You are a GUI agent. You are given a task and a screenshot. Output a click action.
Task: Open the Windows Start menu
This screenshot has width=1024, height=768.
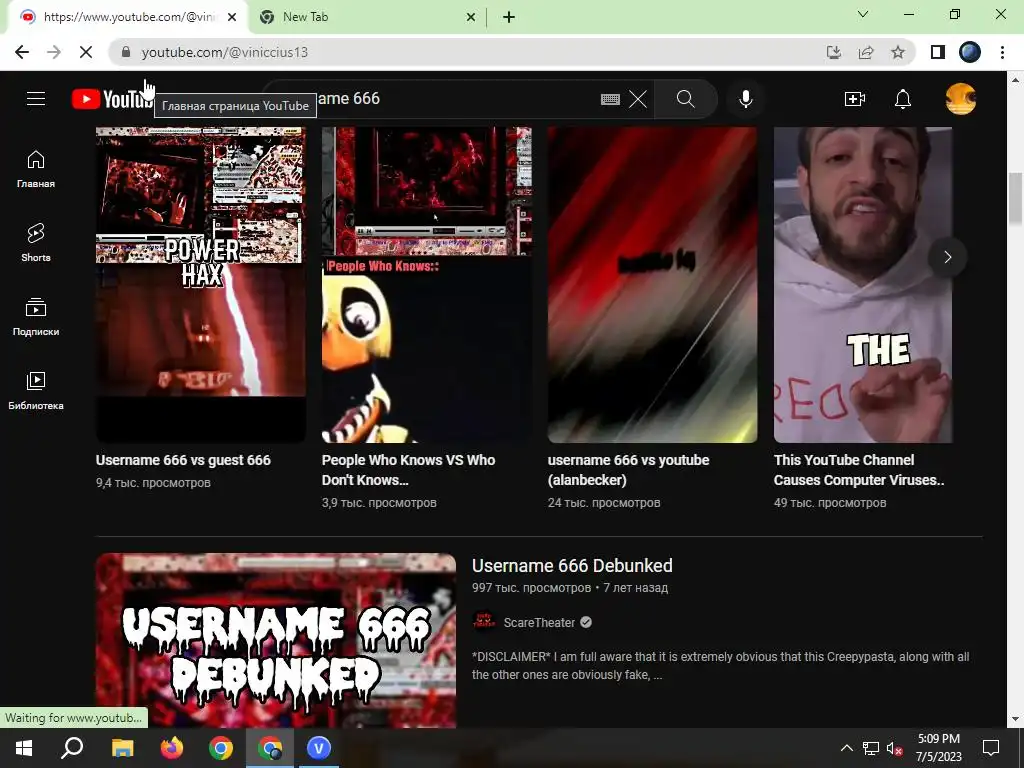(x=24, y=748)
